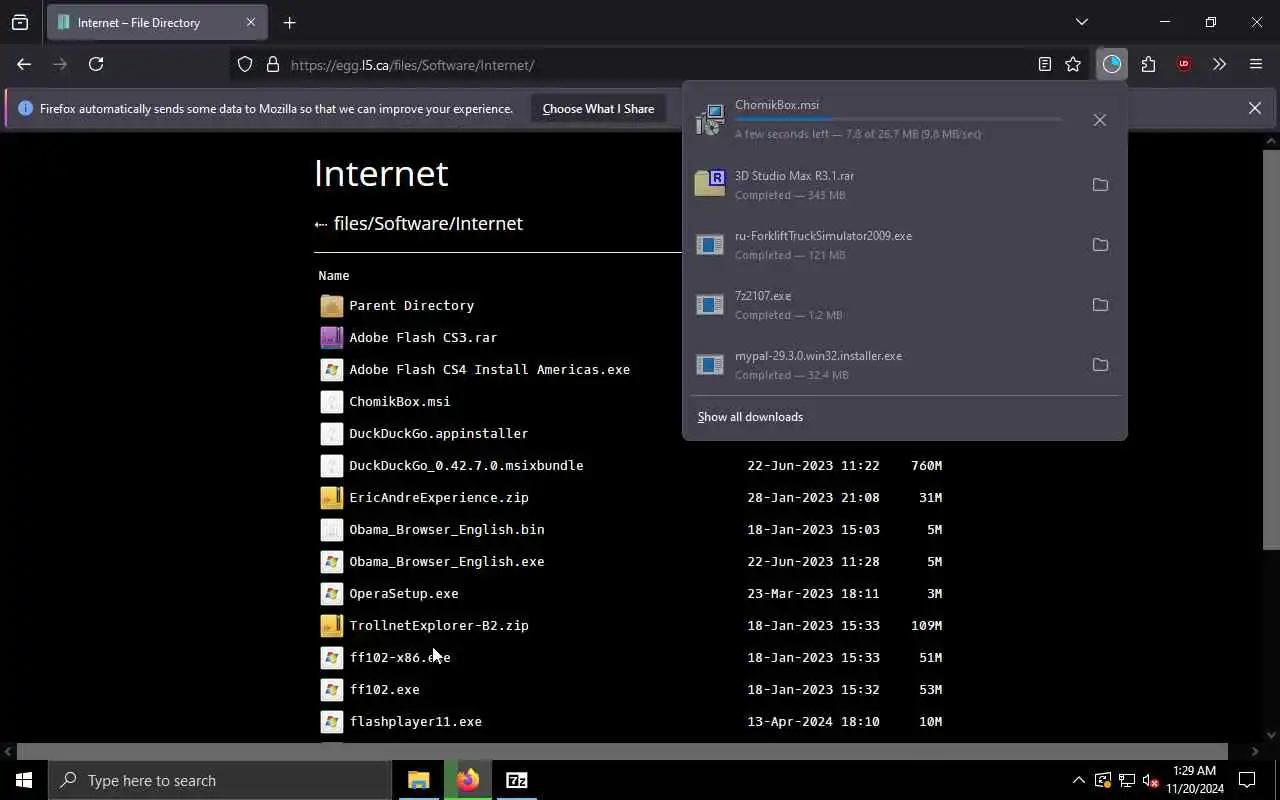Close the Internet – File Directory tab
The height and width of the screenshot is (800, 1280).
(251, 22)
